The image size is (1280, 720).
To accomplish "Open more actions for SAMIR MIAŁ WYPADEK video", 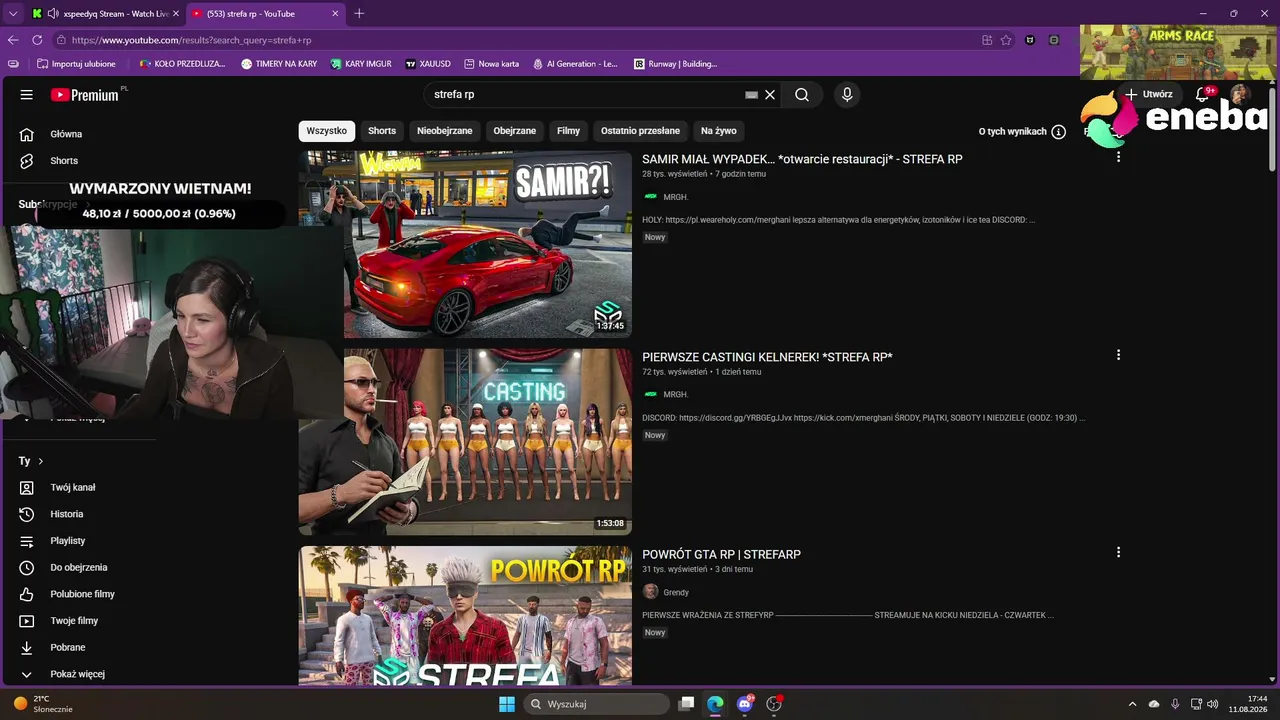I will click(x=1118, y=157).
